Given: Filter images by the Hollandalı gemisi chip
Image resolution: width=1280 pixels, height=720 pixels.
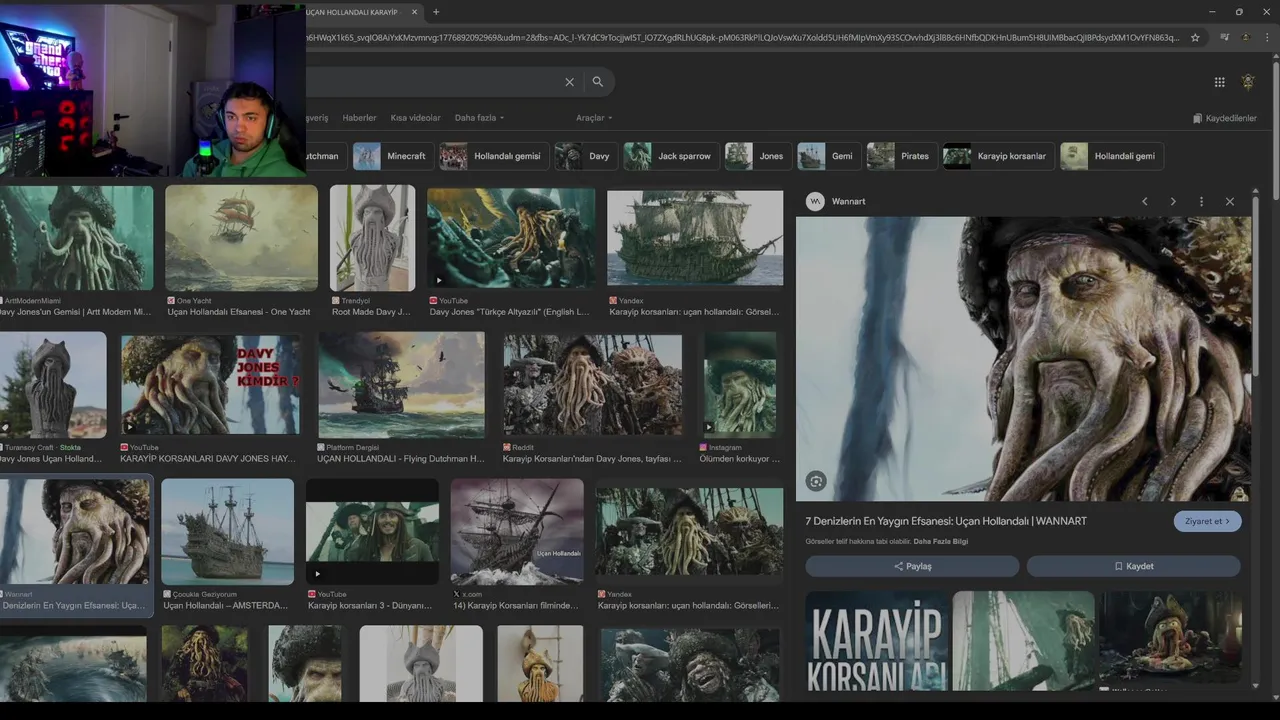Looking at the screenshot, I should [494, 156].
